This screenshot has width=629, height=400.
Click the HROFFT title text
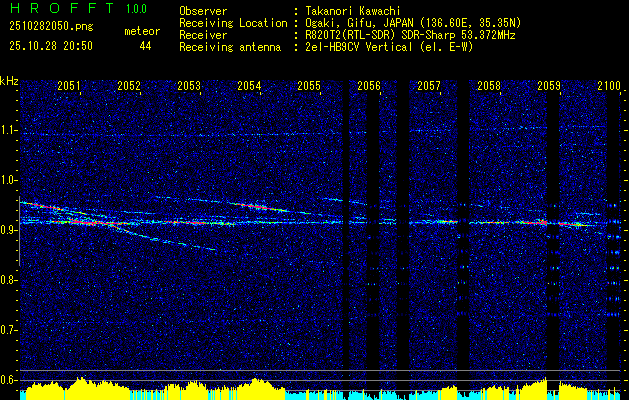point(61,8)
